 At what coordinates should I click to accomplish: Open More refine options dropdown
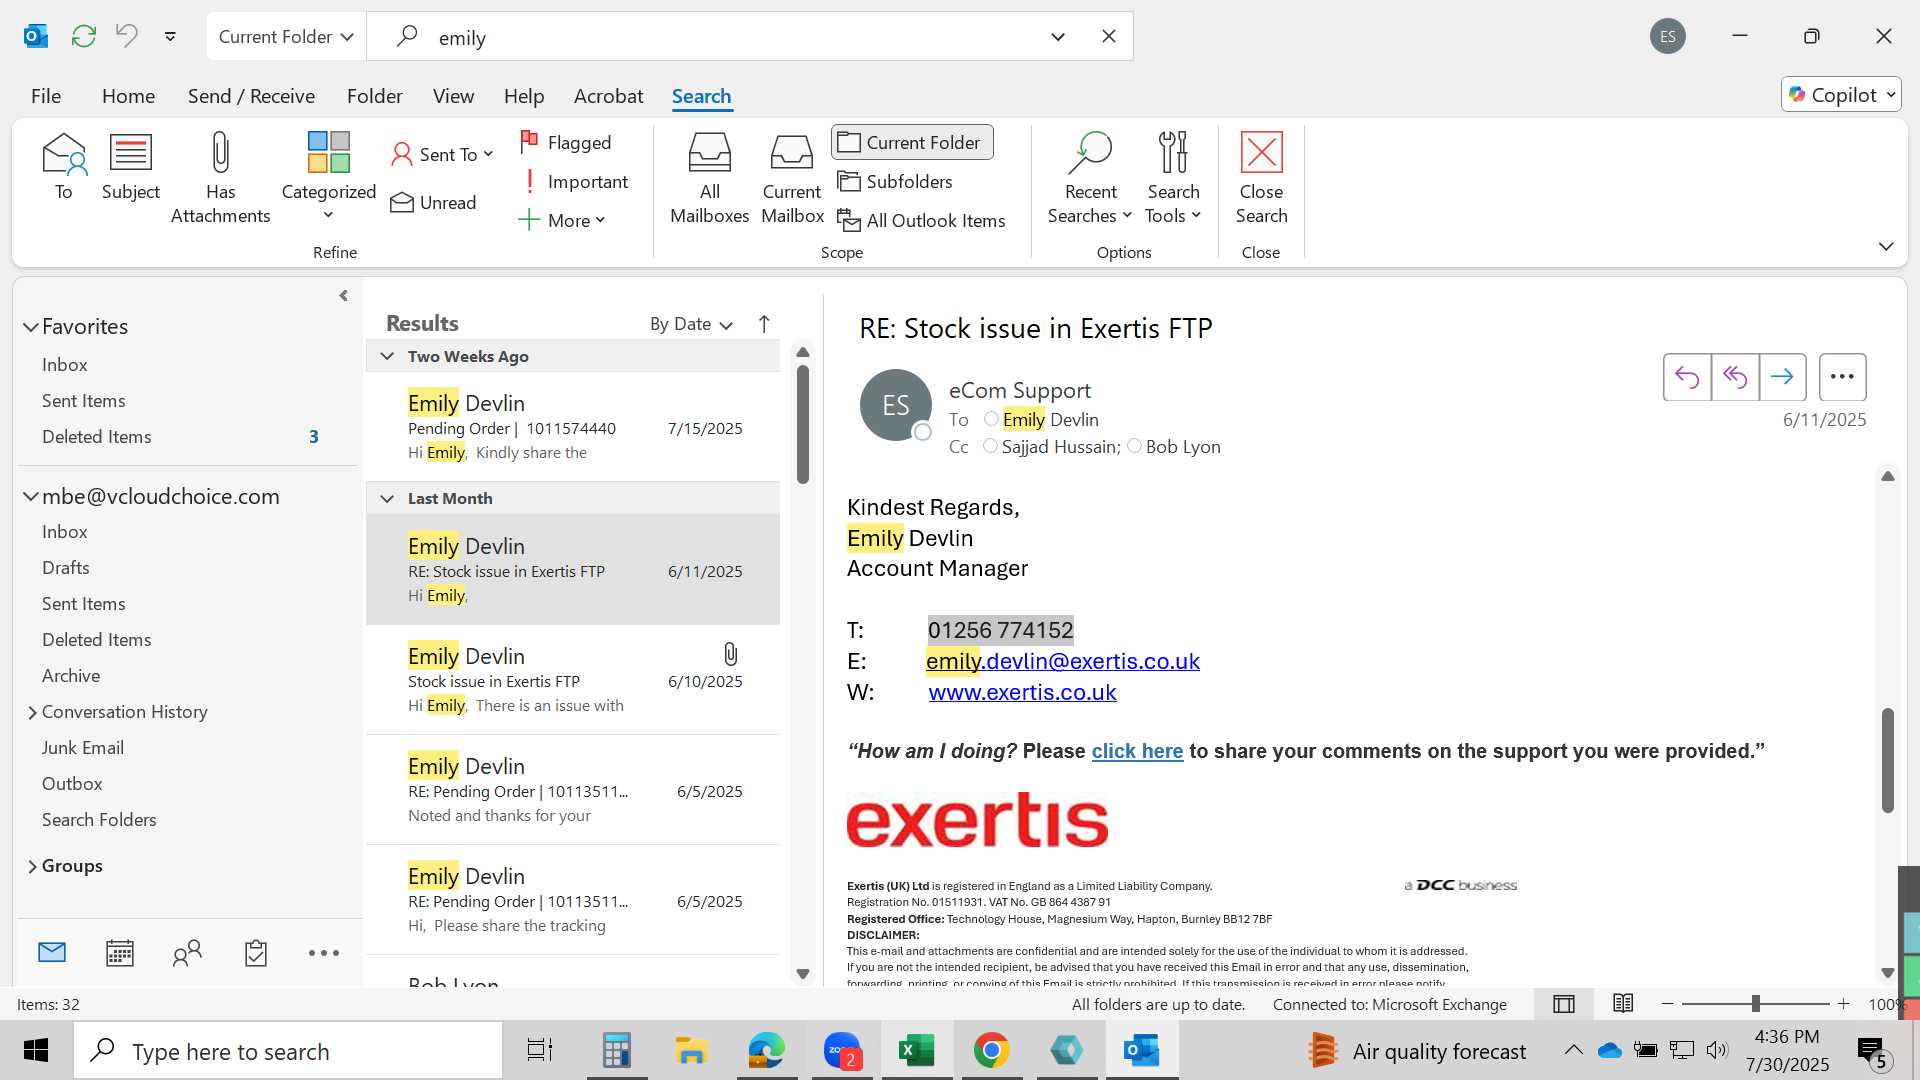click(562, 220)
